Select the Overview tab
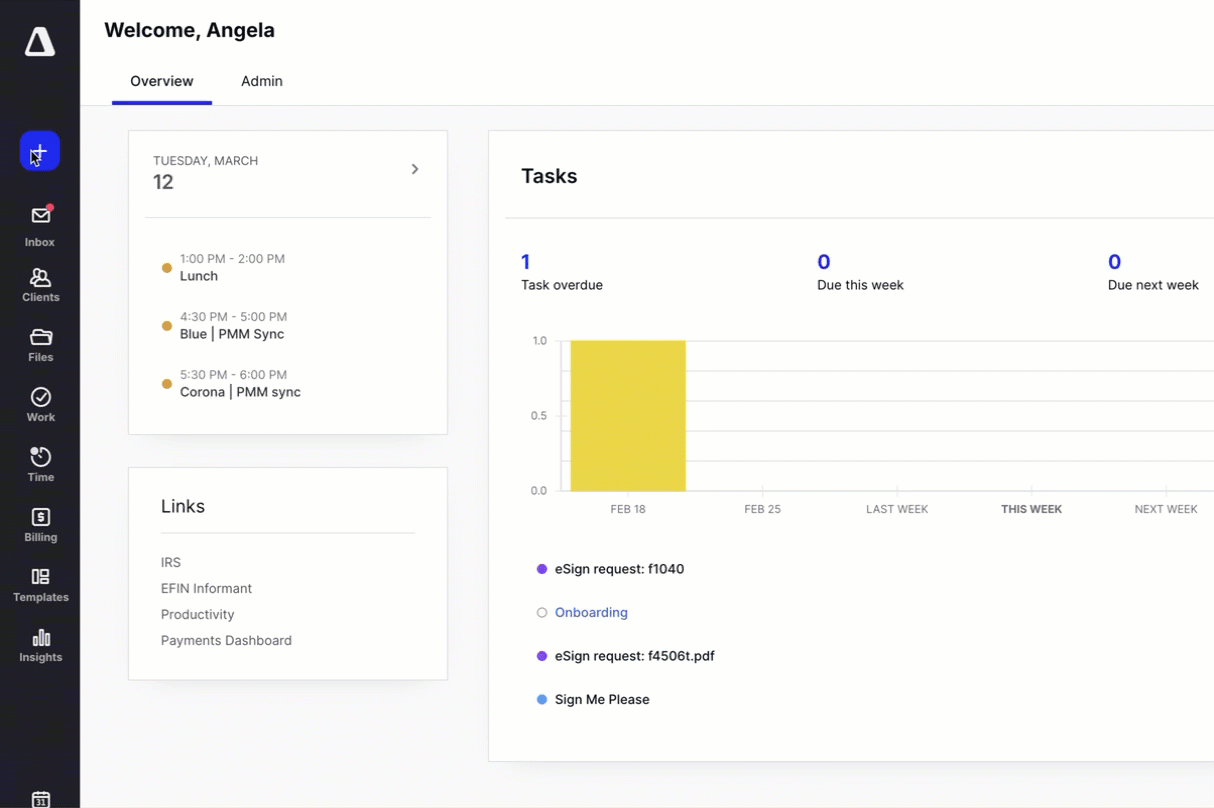1214x808 pixels. click(x=162, y=81)
